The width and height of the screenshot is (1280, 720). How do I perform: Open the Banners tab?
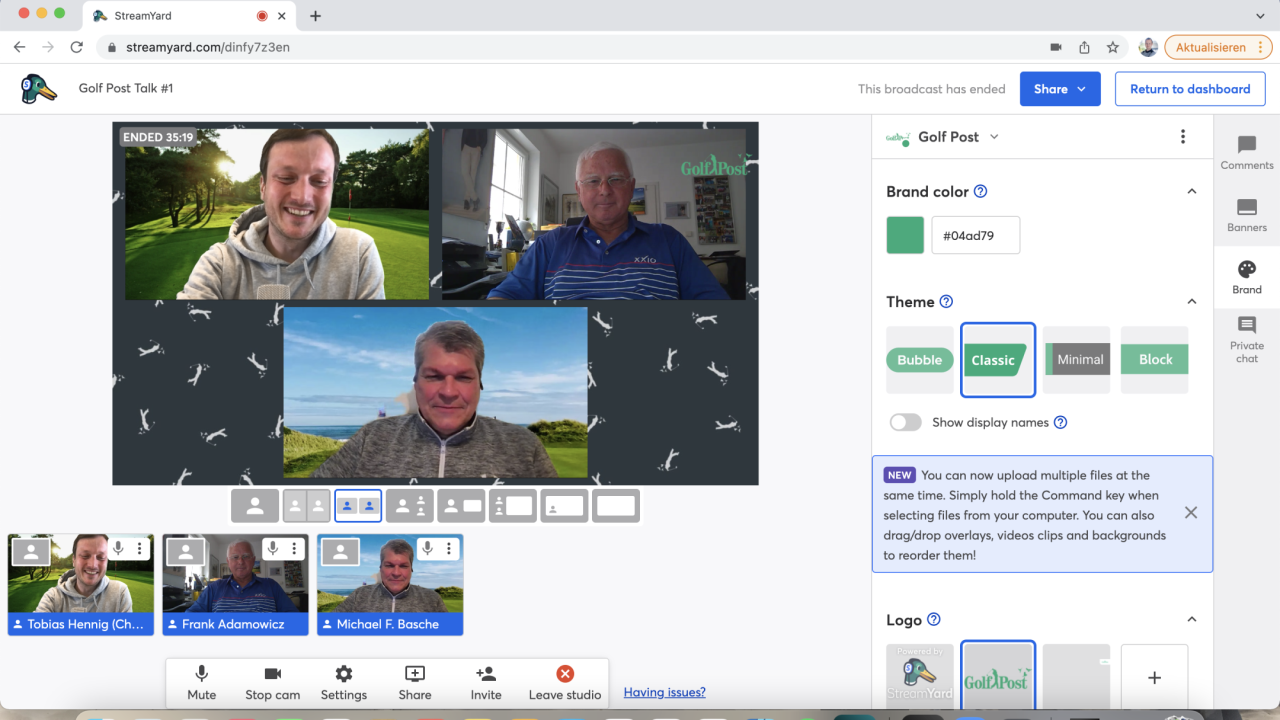coord(1247,215)
